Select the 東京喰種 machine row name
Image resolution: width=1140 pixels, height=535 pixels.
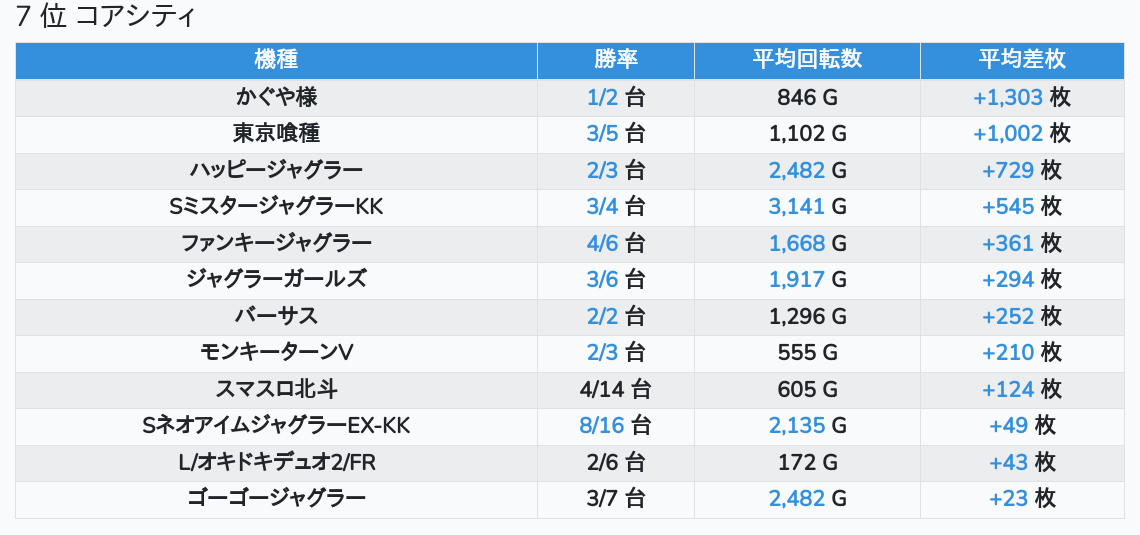pos(276,133)
